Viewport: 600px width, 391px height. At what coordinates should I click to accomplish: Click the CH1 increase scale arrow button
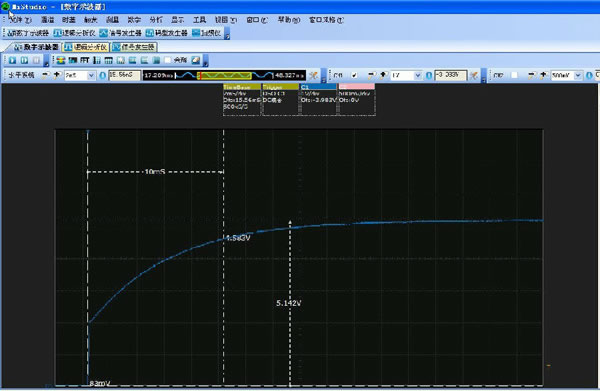pyautogui.click(x=383, y=75)
